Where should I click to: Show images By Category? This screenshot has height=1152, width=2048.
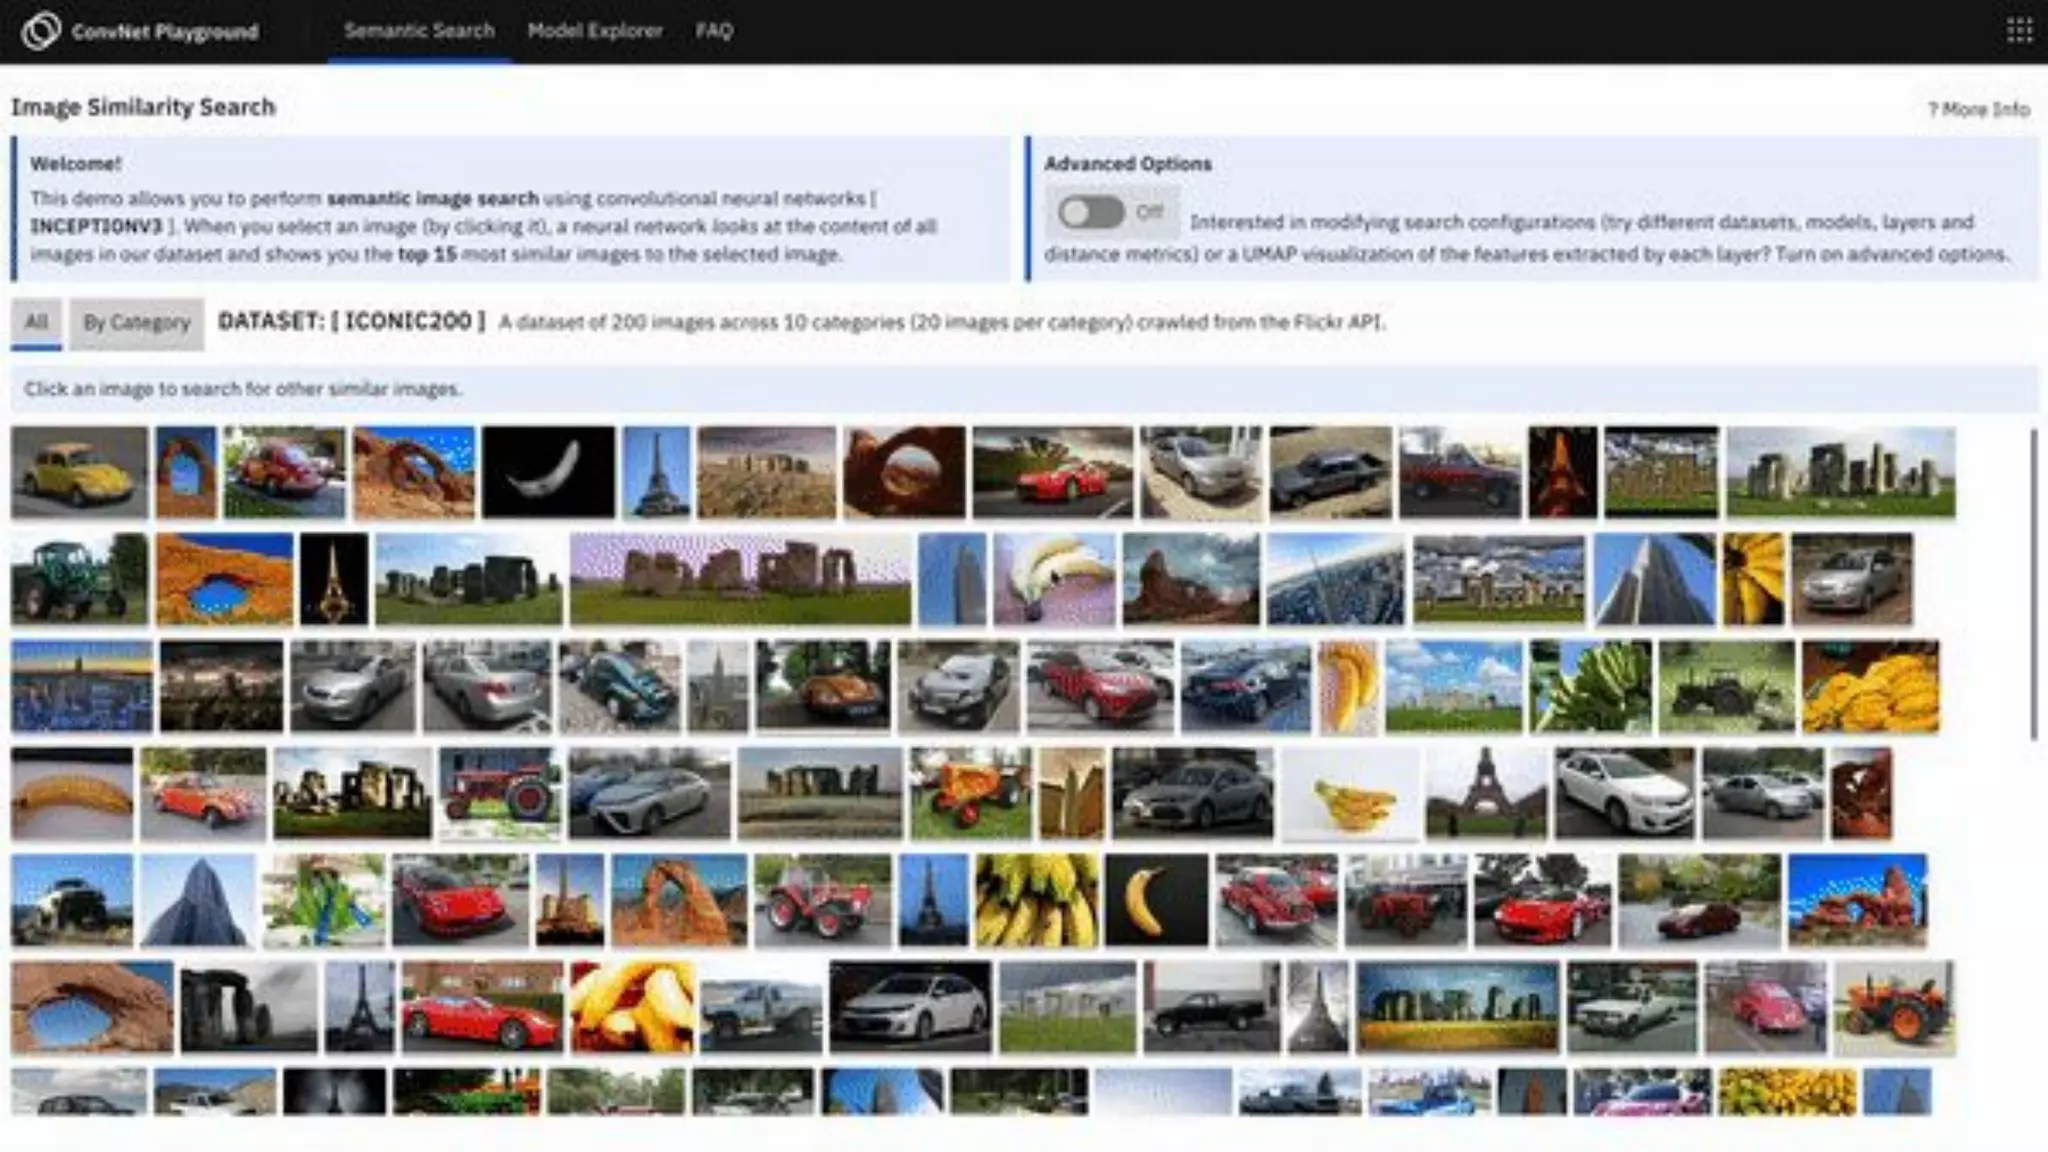136,323
